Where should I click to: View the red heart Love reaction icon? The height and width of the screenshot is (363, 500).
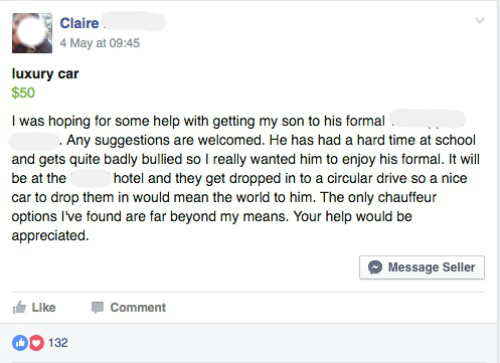[36, 343]
